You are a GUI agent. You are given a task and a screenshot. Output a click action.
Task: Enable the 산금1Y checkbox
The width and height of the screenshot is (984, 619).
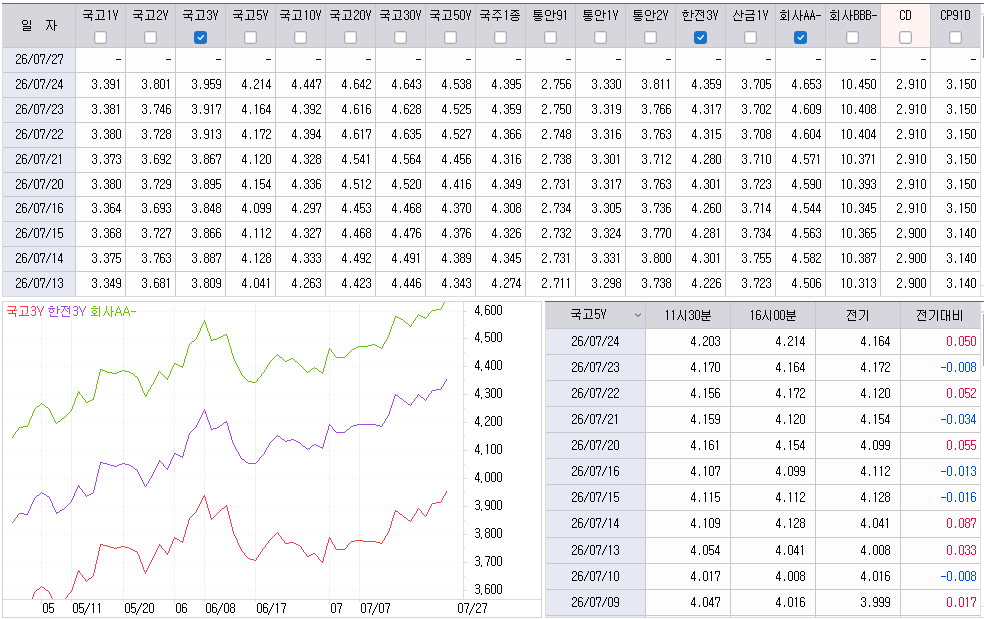click(751, 38)
